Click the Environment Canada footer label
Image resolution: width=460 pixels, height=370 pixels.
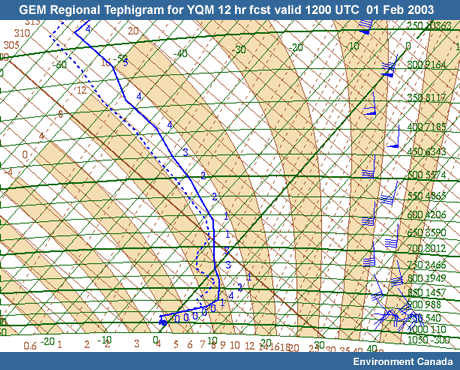403,361
